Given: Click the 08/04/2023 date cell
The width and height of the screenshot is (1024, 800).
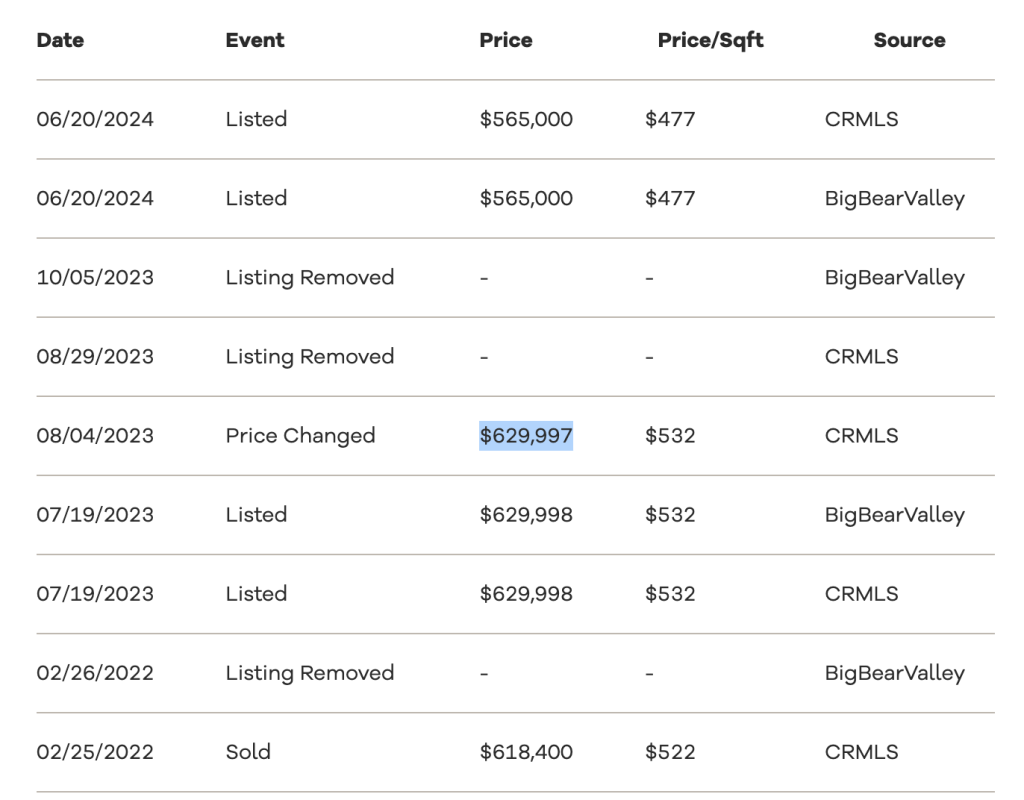Looking at the screenshot, I should 95,436.
